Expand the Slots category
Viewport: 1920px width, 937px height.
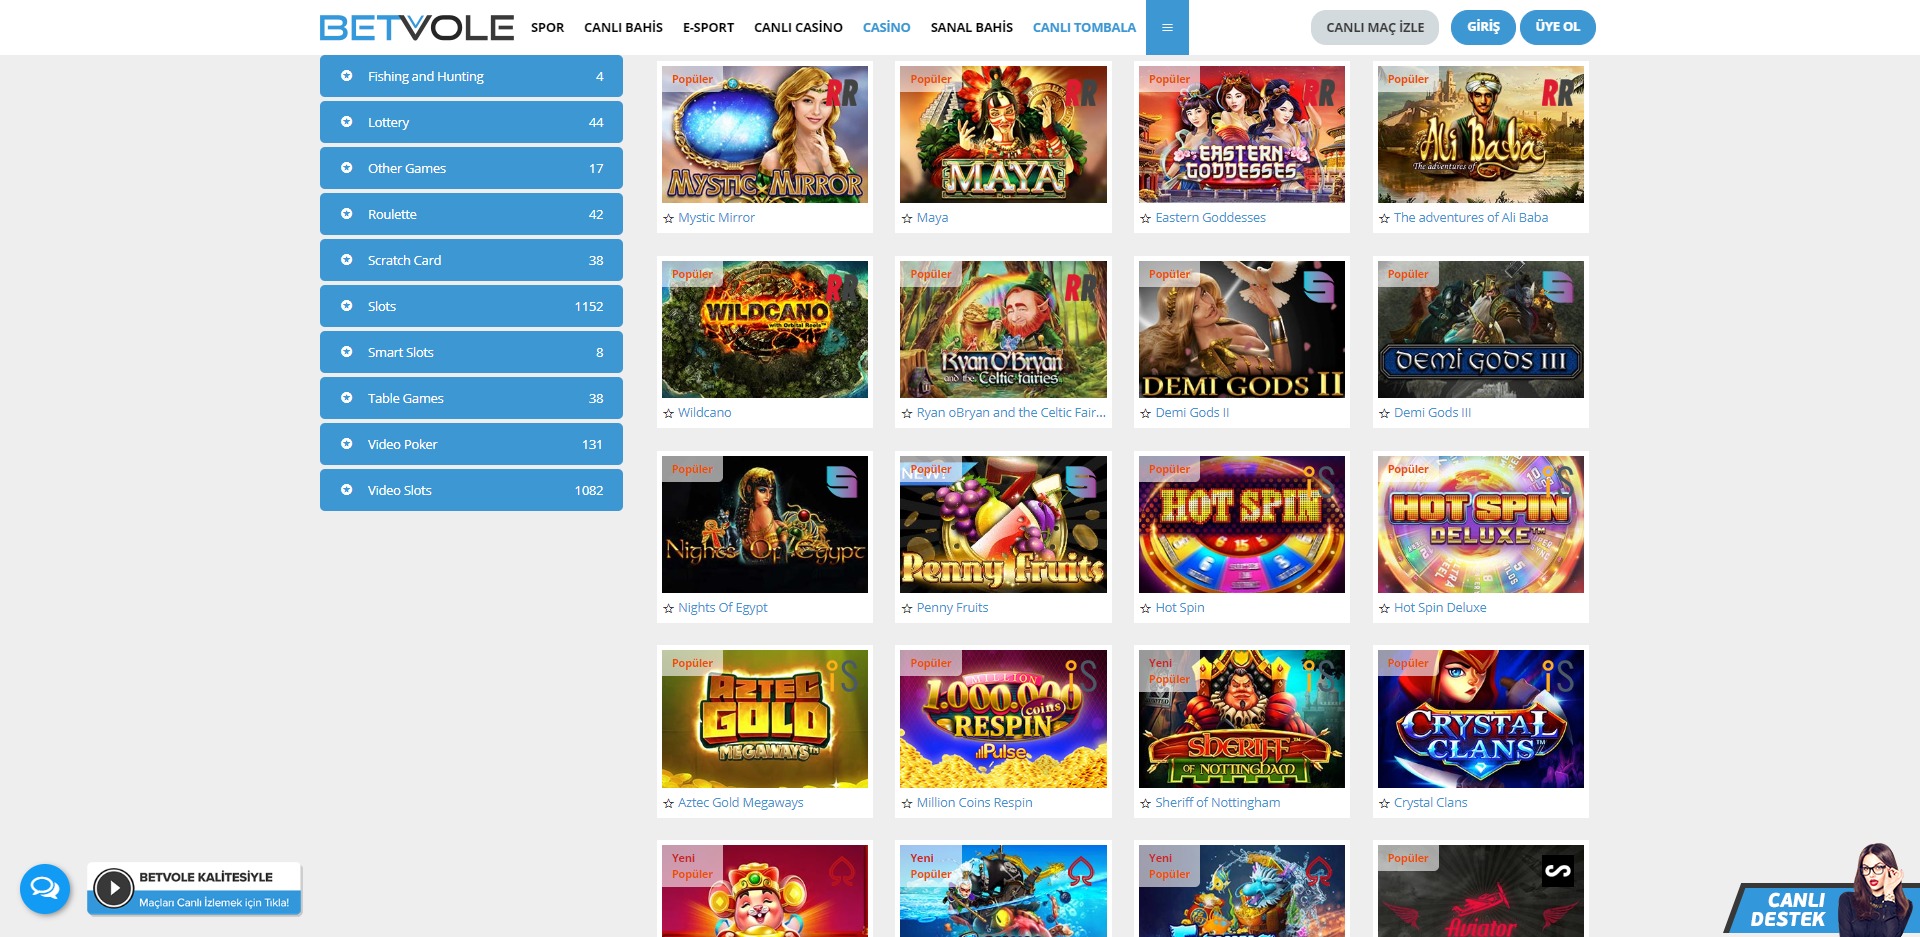[471, 306]
